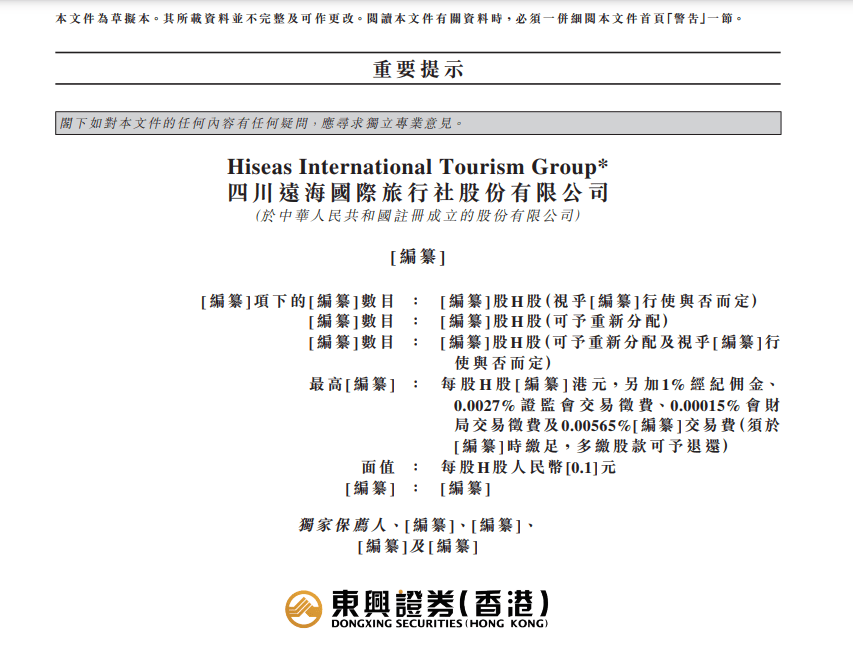Screen dimensions: 853x655
Task: Select the company name Hiseas International Tourism Group*
Action: 417,166
